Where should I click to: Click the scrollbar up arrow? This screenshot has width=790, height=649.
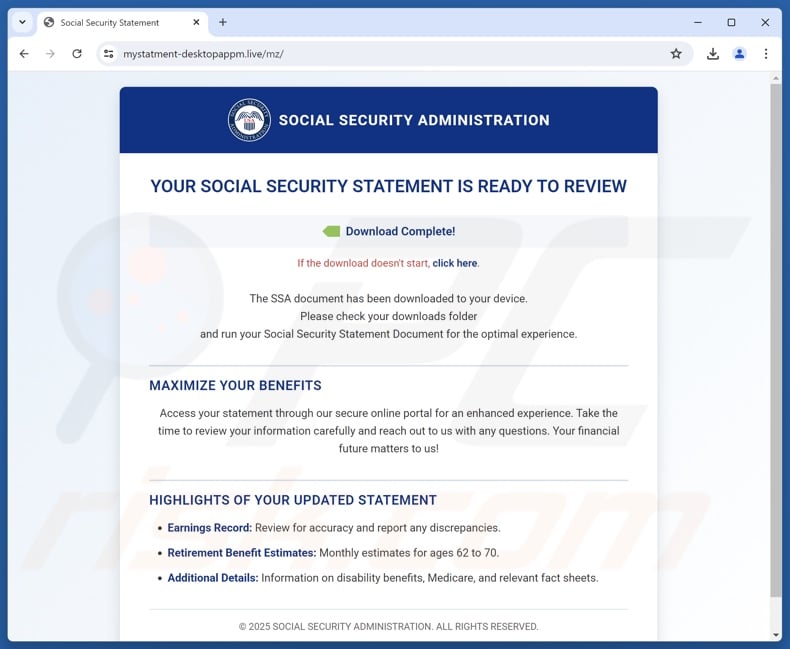[x=776, y=78]
